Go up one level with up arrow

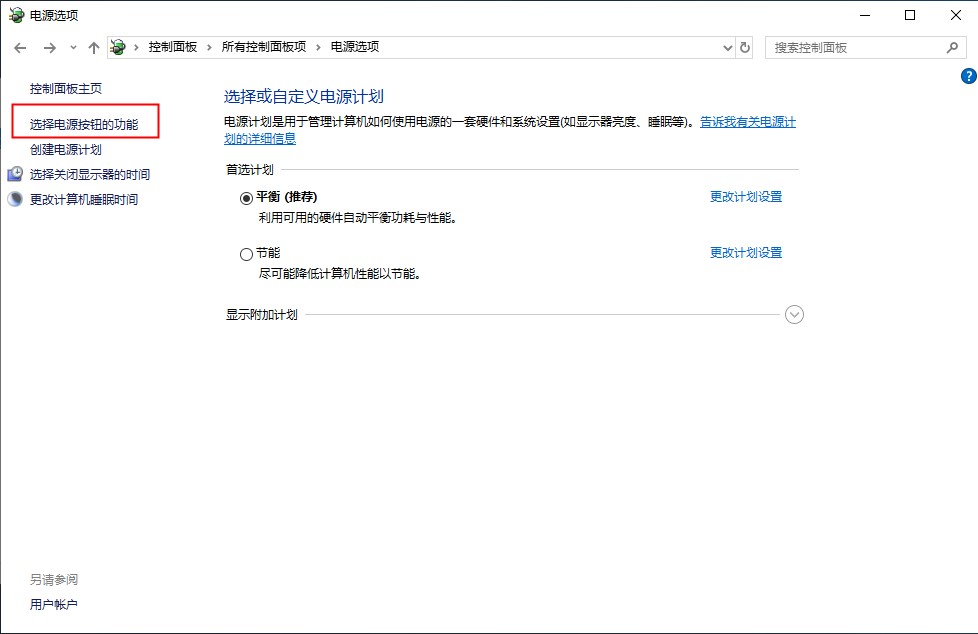[x=94, y=48]
